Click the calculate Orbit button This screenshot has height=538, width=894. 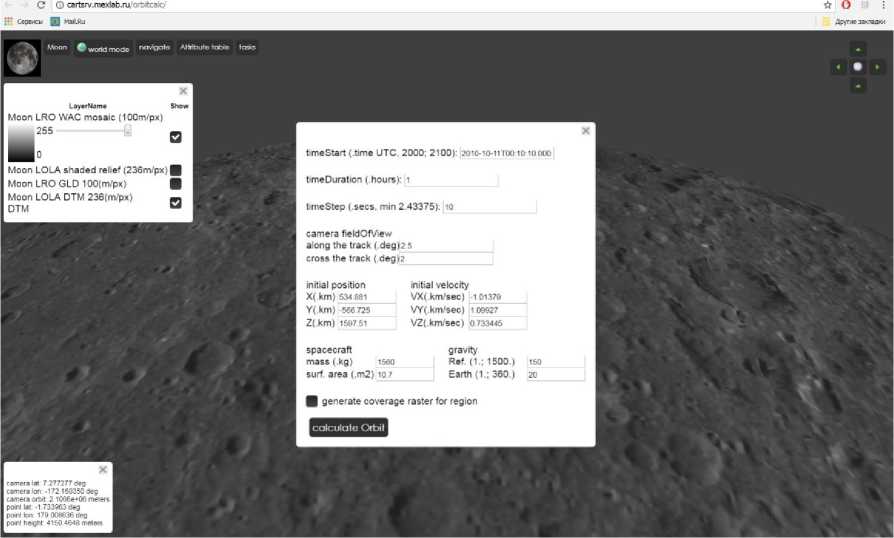tap(348, 427)
